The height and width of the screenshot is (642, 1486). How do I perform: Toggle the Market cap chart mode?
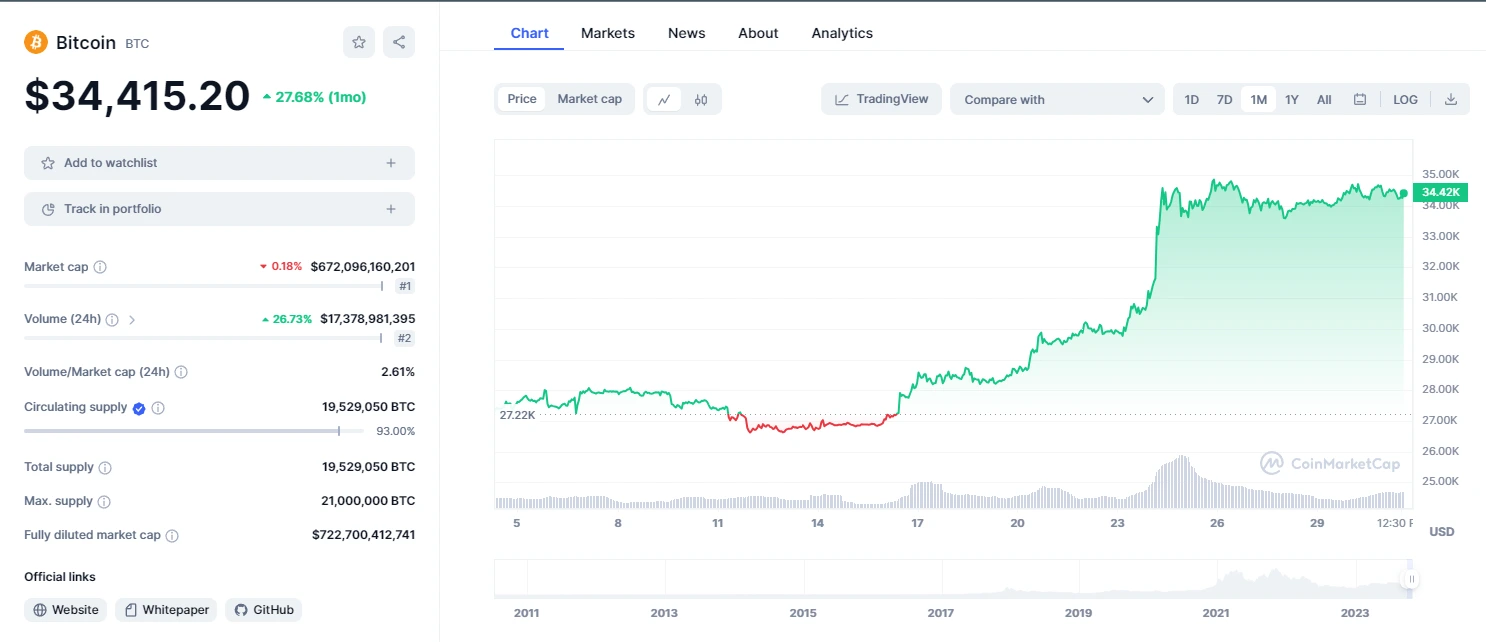pyautogui.click(x=590, y=99)
